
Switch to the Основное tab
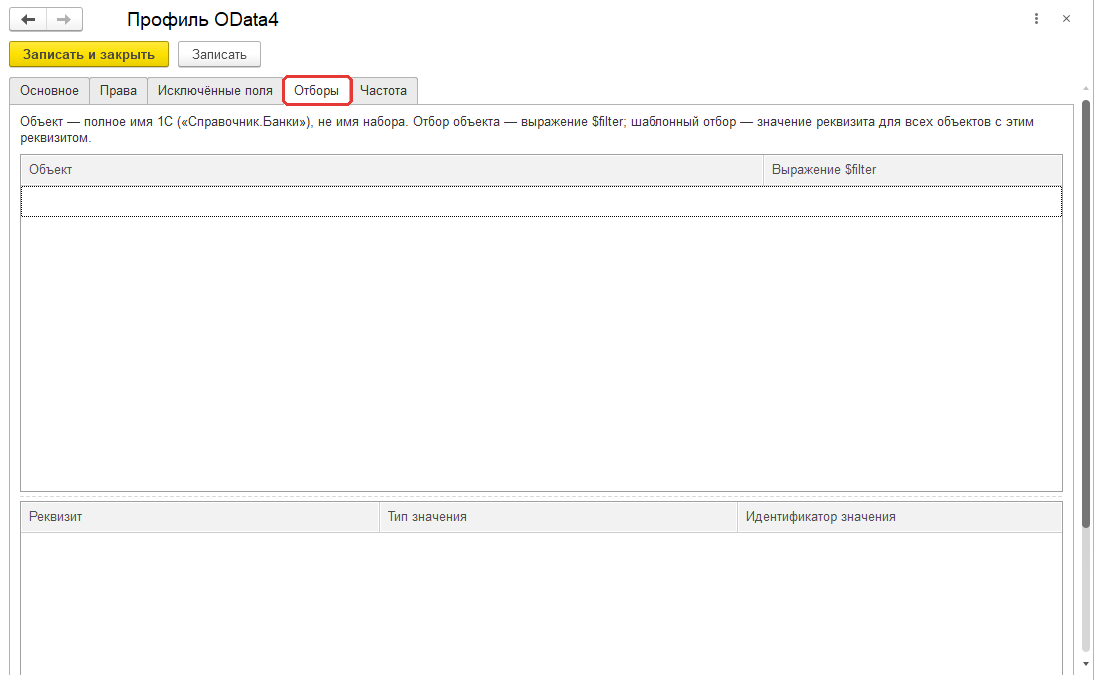tap(50, 91)
